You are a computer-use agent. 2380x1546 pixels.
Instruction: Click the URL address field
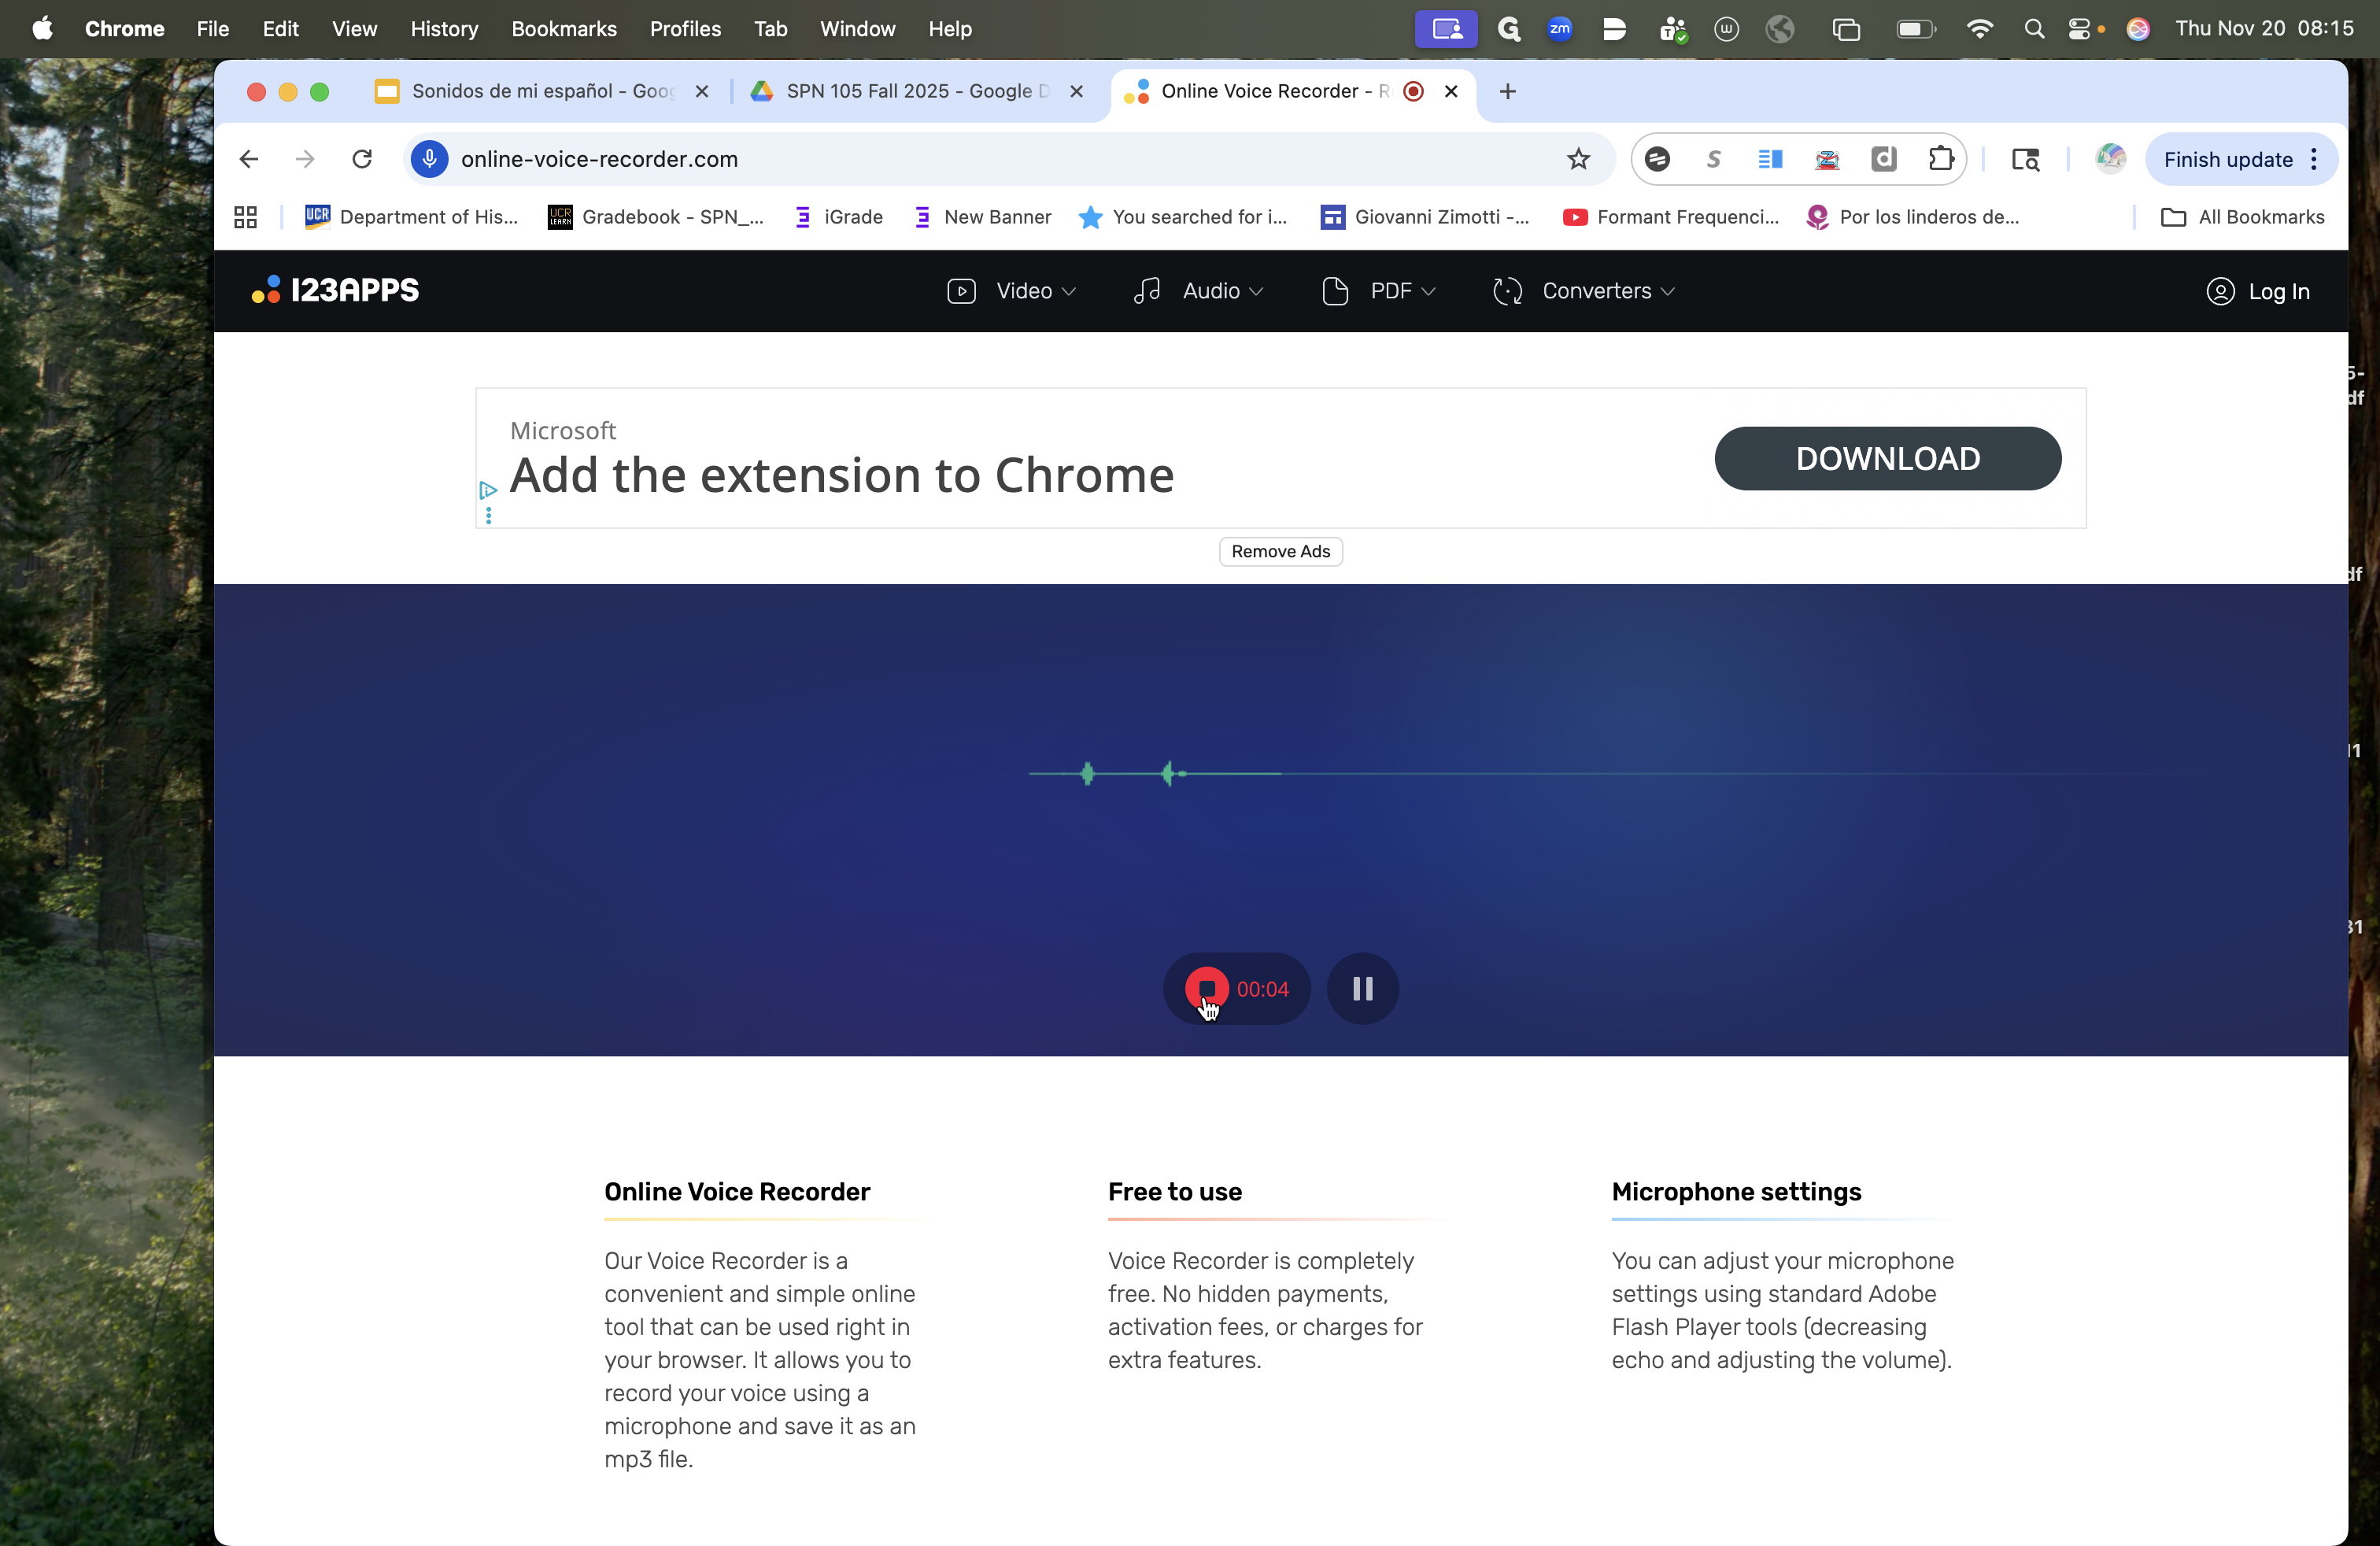point(1000,159)
